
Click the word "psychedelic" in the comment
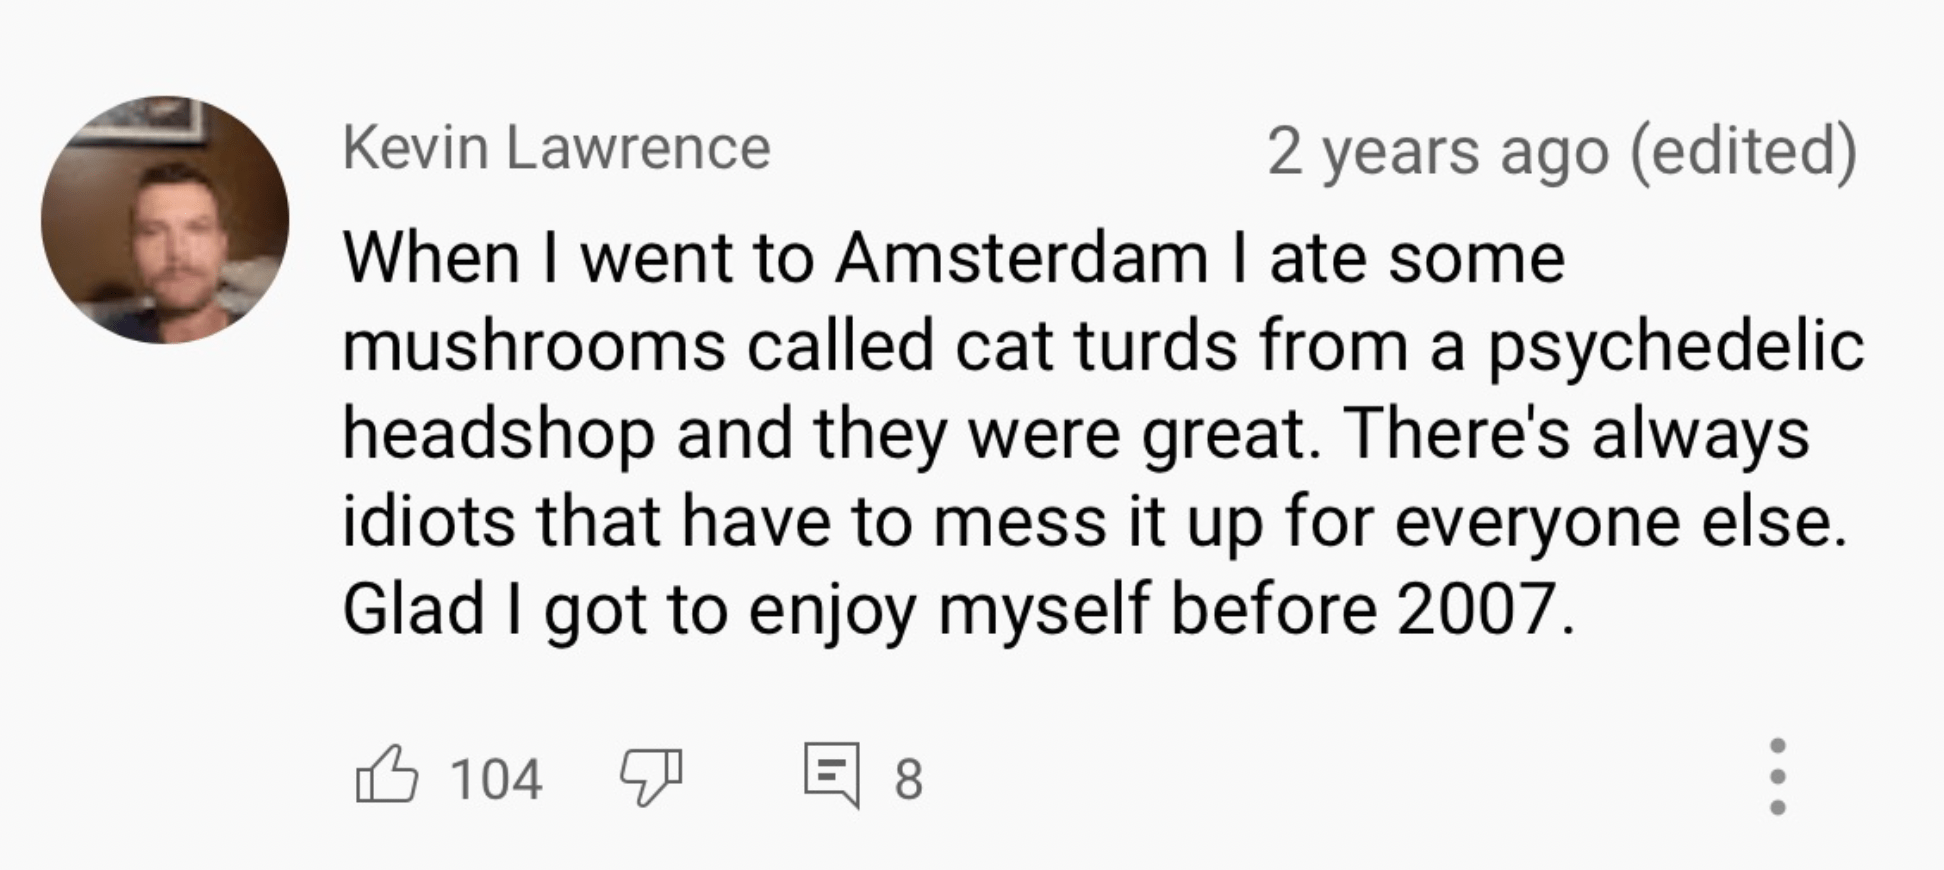click(x=1676, y=347)
